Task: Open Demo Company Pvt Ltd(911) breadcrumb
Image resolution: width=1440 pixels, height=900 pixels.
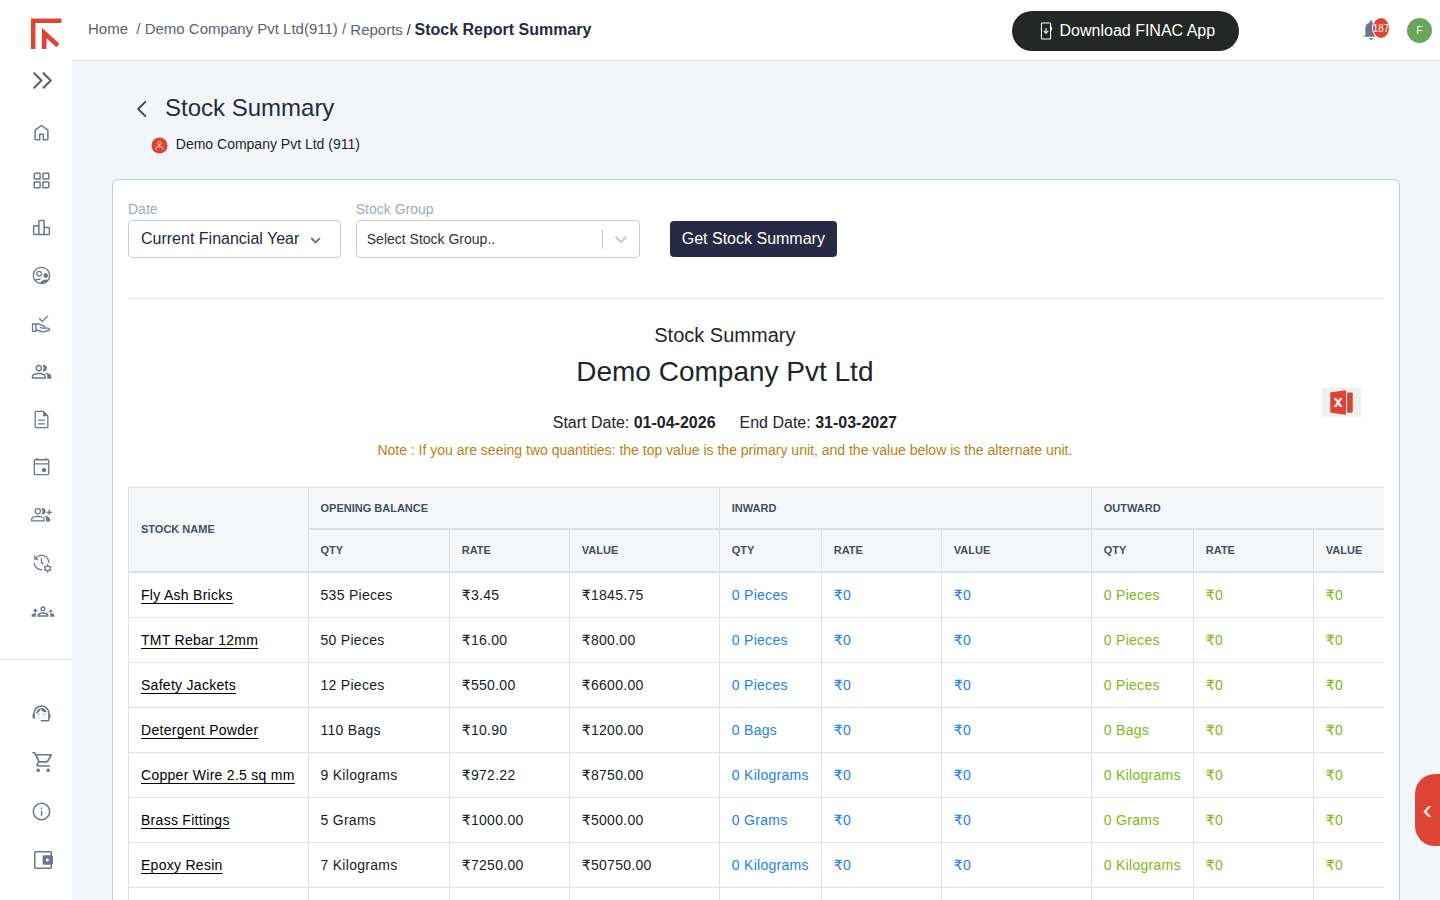Action: [241, 29]
